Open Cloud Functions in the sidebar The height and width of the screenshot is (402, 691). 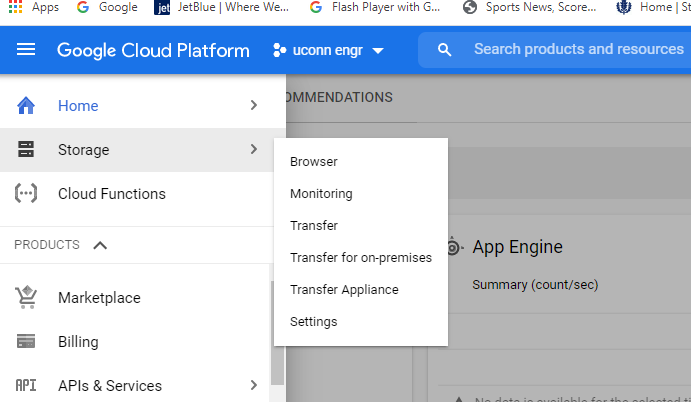(x=137, y=194)
